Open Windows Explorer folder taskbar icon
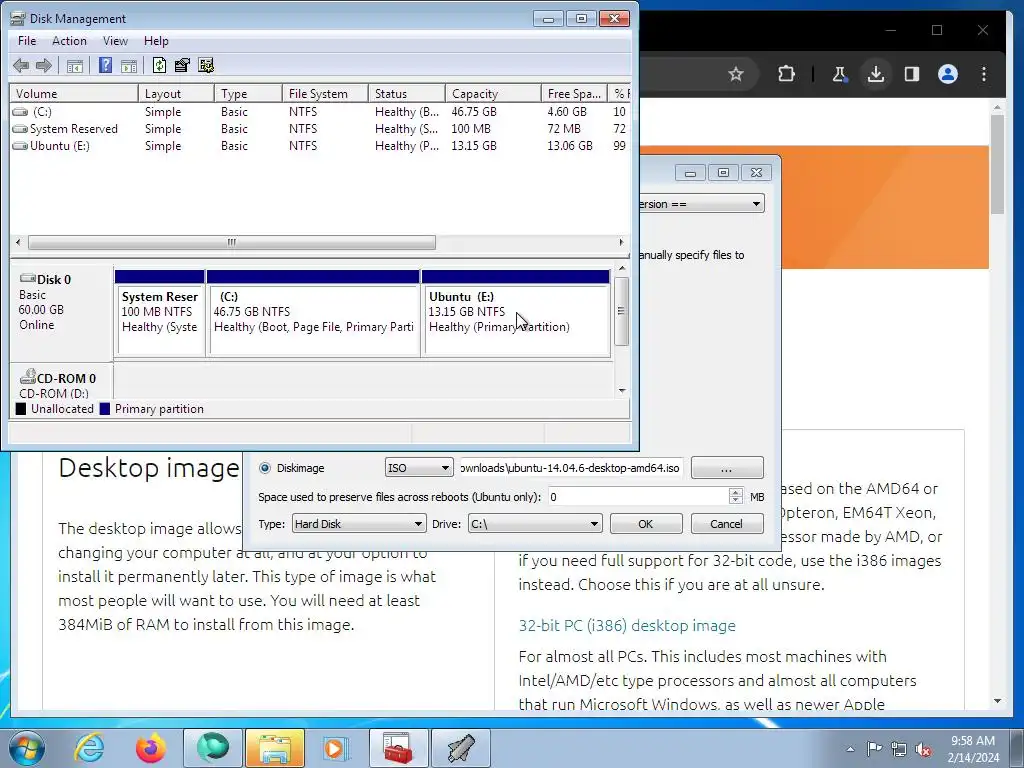The image size is (1024, 768). [x=275, y=748]
